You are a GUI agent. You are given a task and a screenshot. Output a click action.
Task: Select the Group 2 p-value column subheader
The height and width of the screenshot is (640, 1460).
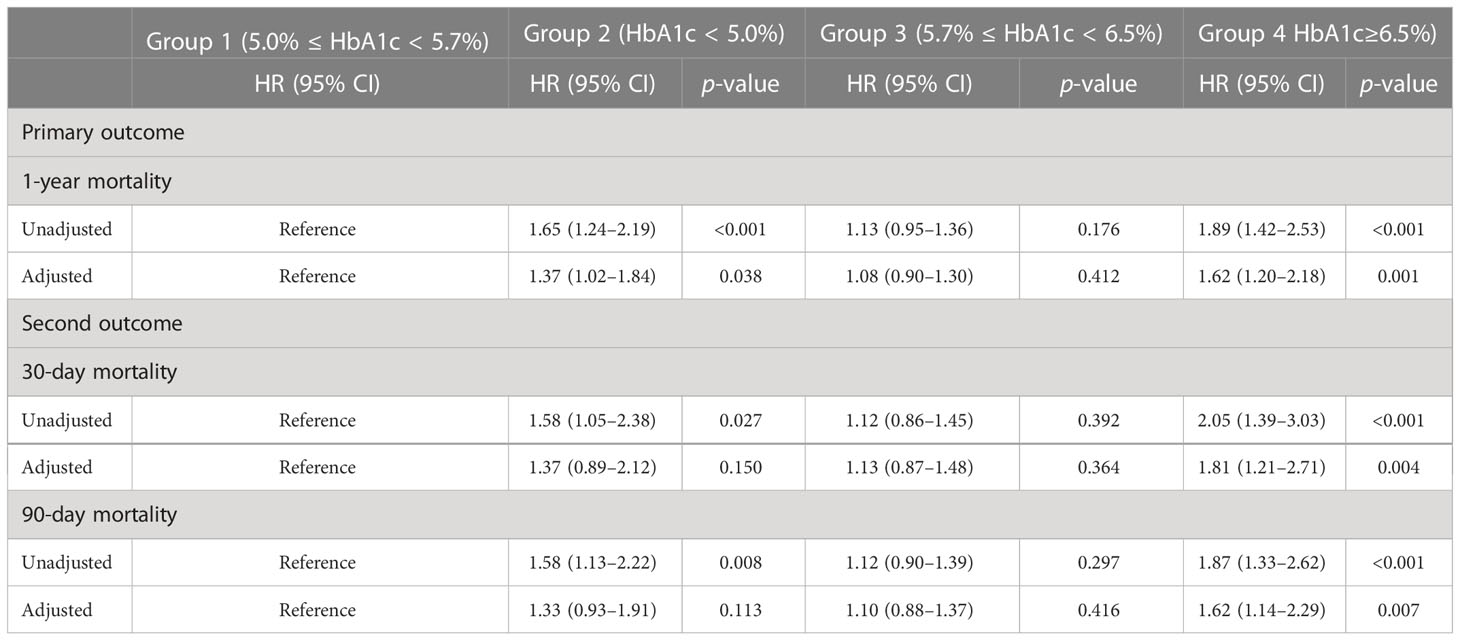743,84
